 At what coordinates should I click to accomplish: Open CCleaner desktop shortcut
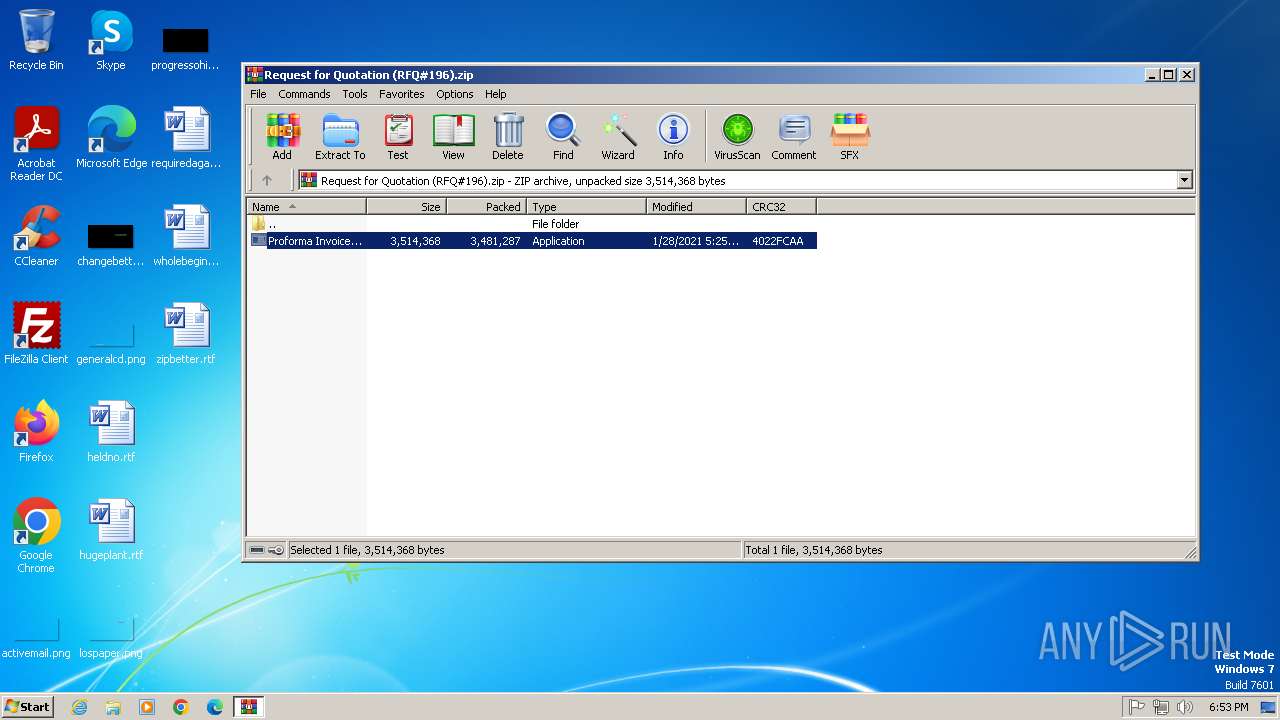point(36,237)
